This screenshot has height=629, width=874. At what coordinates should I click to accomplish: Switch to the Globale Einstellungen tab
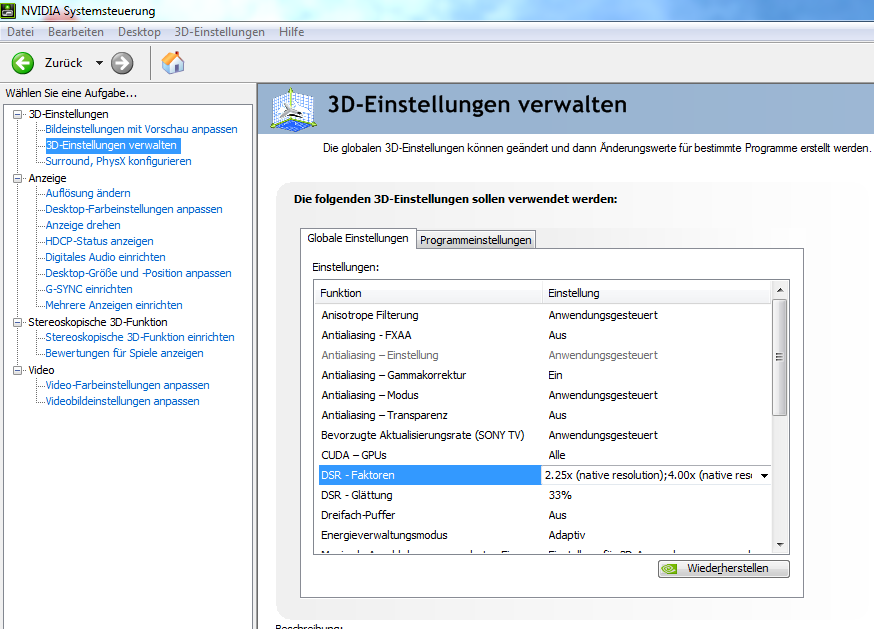[358, 238]
